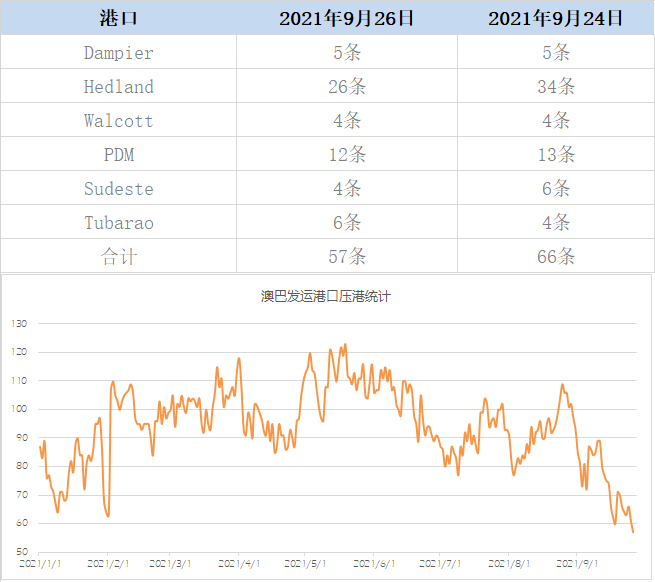This screenshot has height=582, width=655.
Task: Click the 66条 total value
Action: (x=556, y=257)
